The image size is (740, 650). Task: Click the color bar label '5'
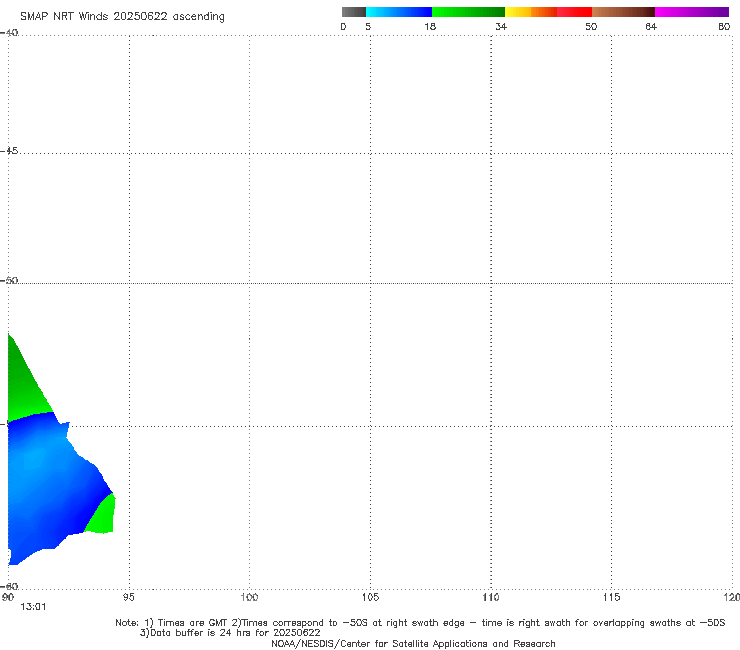[x=368, y=27]
